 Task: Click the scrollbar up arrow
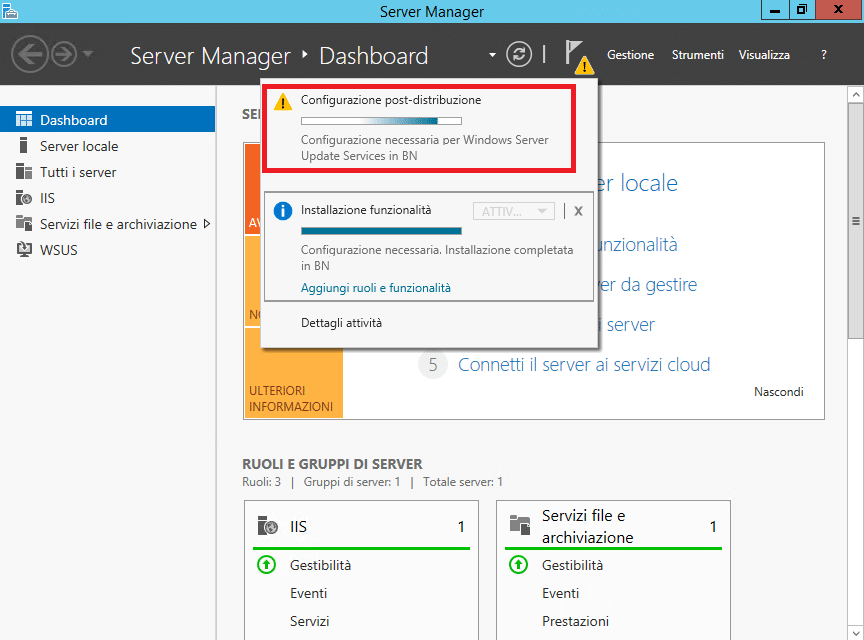(x=856, y=95)
